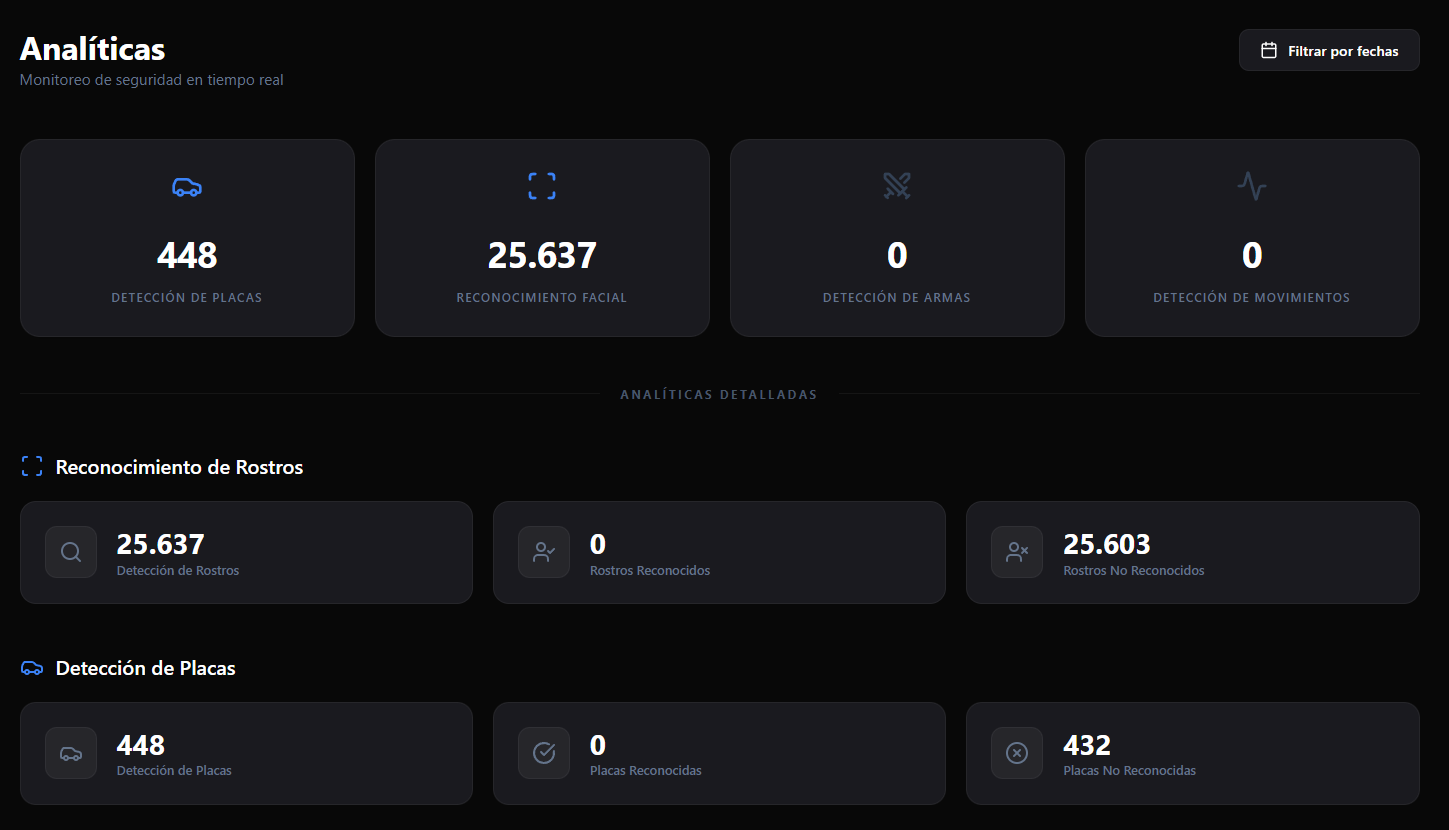Click the zero value for Placas Reconocidas
This screenshot has height=830, width=1449.
[598, 745]
